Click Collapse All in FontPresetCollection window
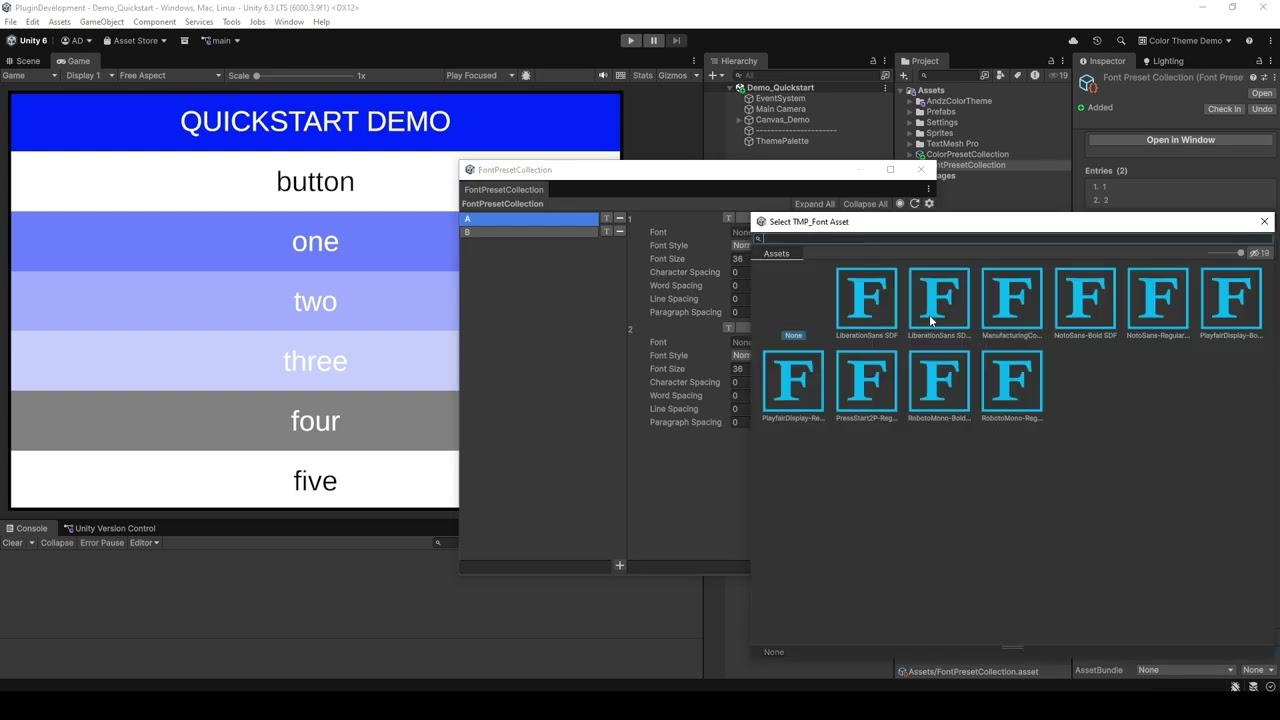 point(865,204)
